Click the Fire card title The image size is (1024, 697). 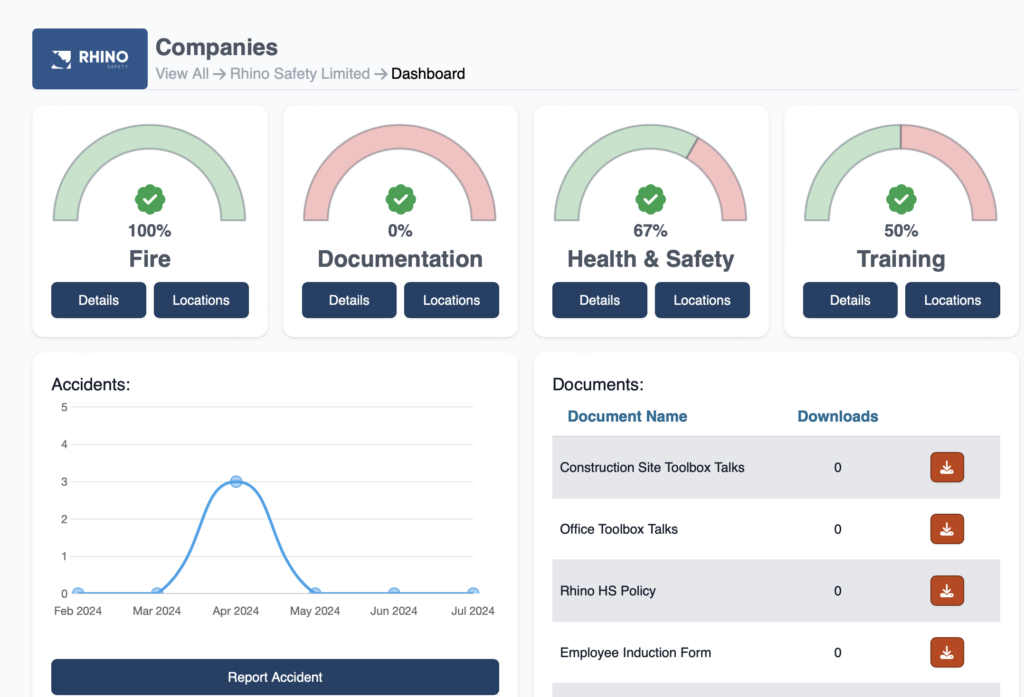tap(150, 259)
